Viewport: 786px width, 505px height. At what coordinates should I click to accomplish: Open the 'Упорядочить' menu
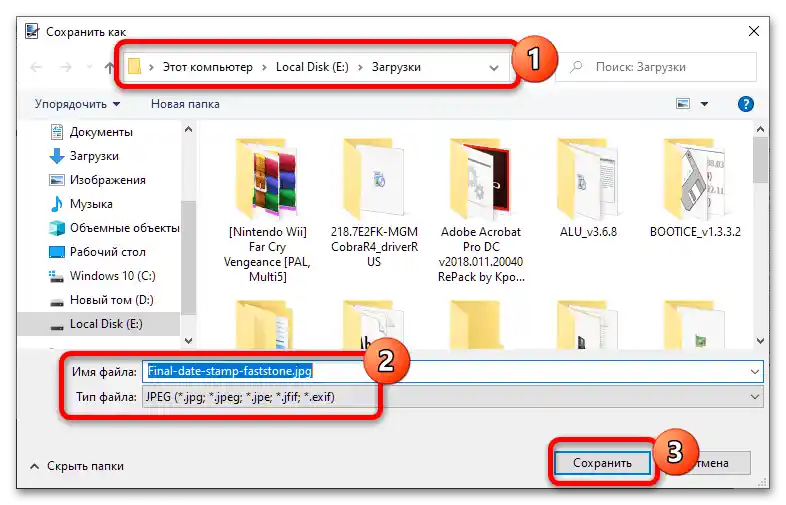[77, 104]
